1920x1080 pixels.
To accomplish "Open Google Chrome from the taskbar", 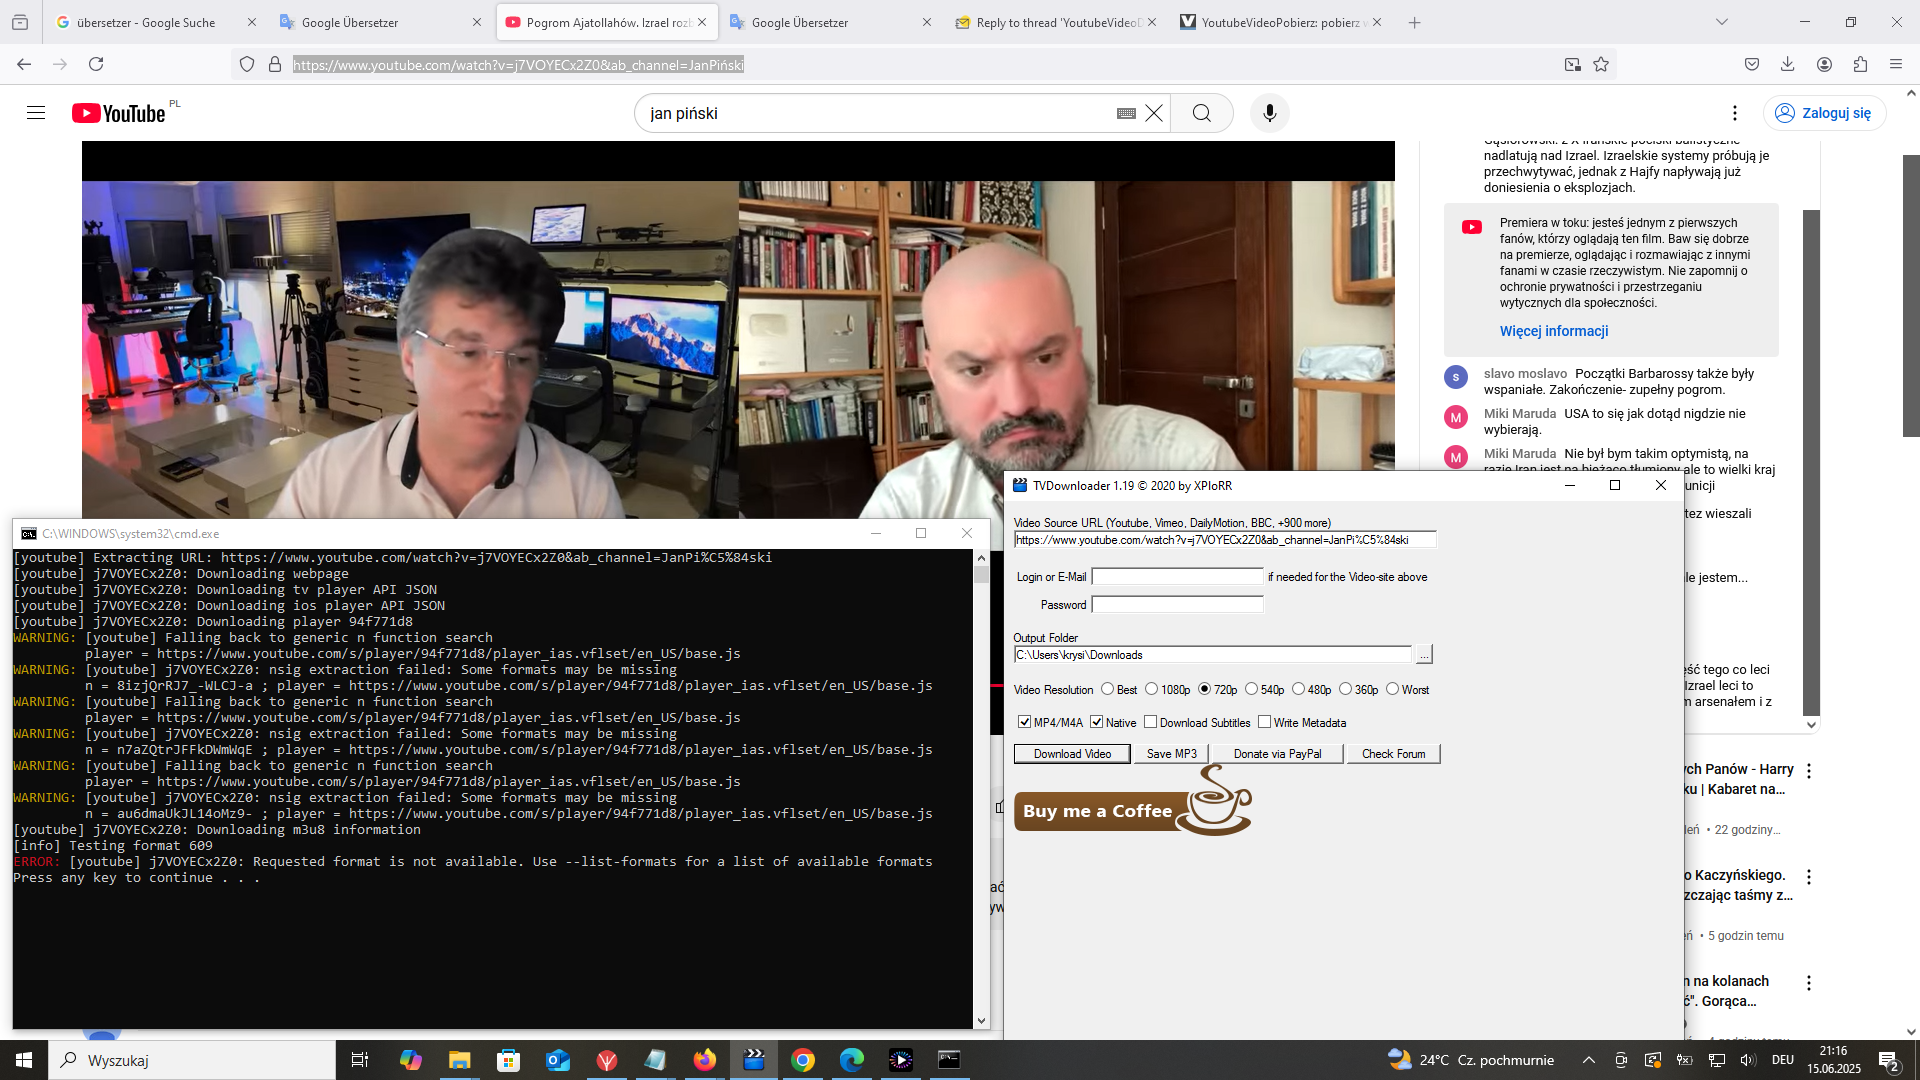I will [802, 1060].
